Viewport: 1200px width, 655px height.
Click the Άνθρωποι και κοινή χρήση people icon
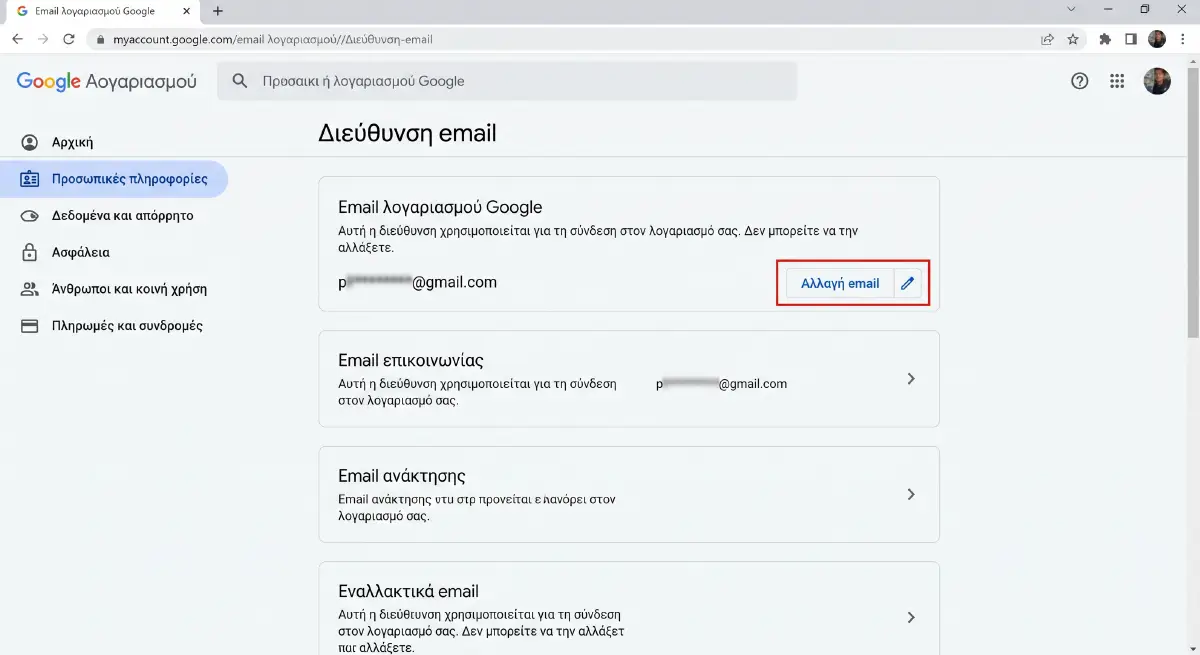tap(30, 289)
